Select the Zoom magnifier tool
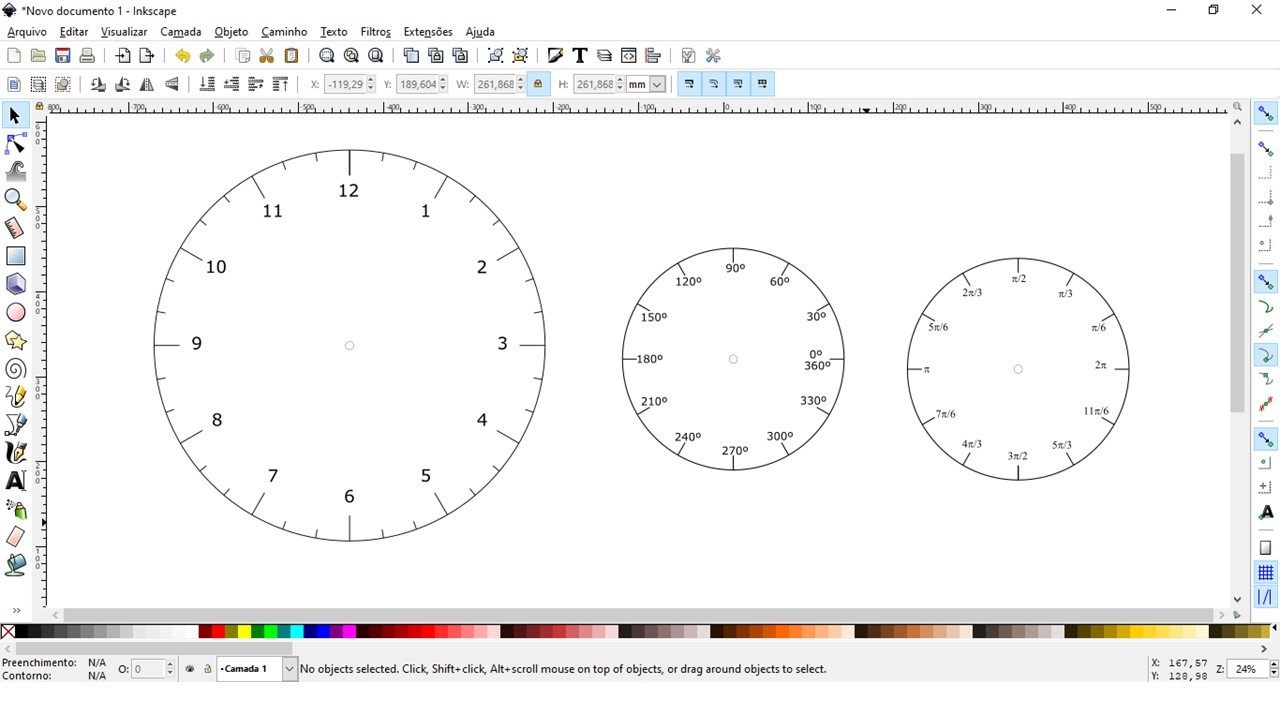 15,200
